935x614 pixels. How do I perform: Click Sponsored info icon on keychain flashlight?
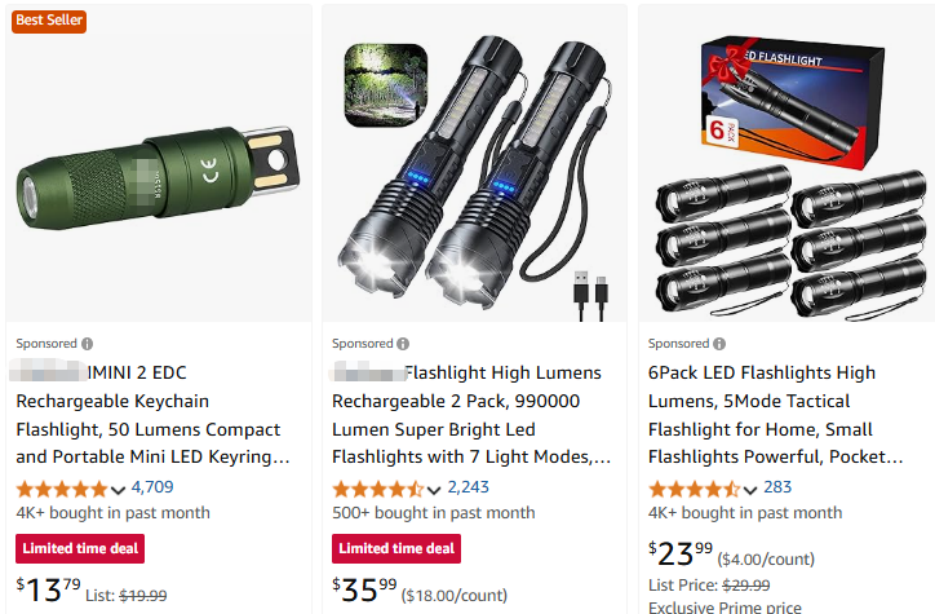point(87,344)
